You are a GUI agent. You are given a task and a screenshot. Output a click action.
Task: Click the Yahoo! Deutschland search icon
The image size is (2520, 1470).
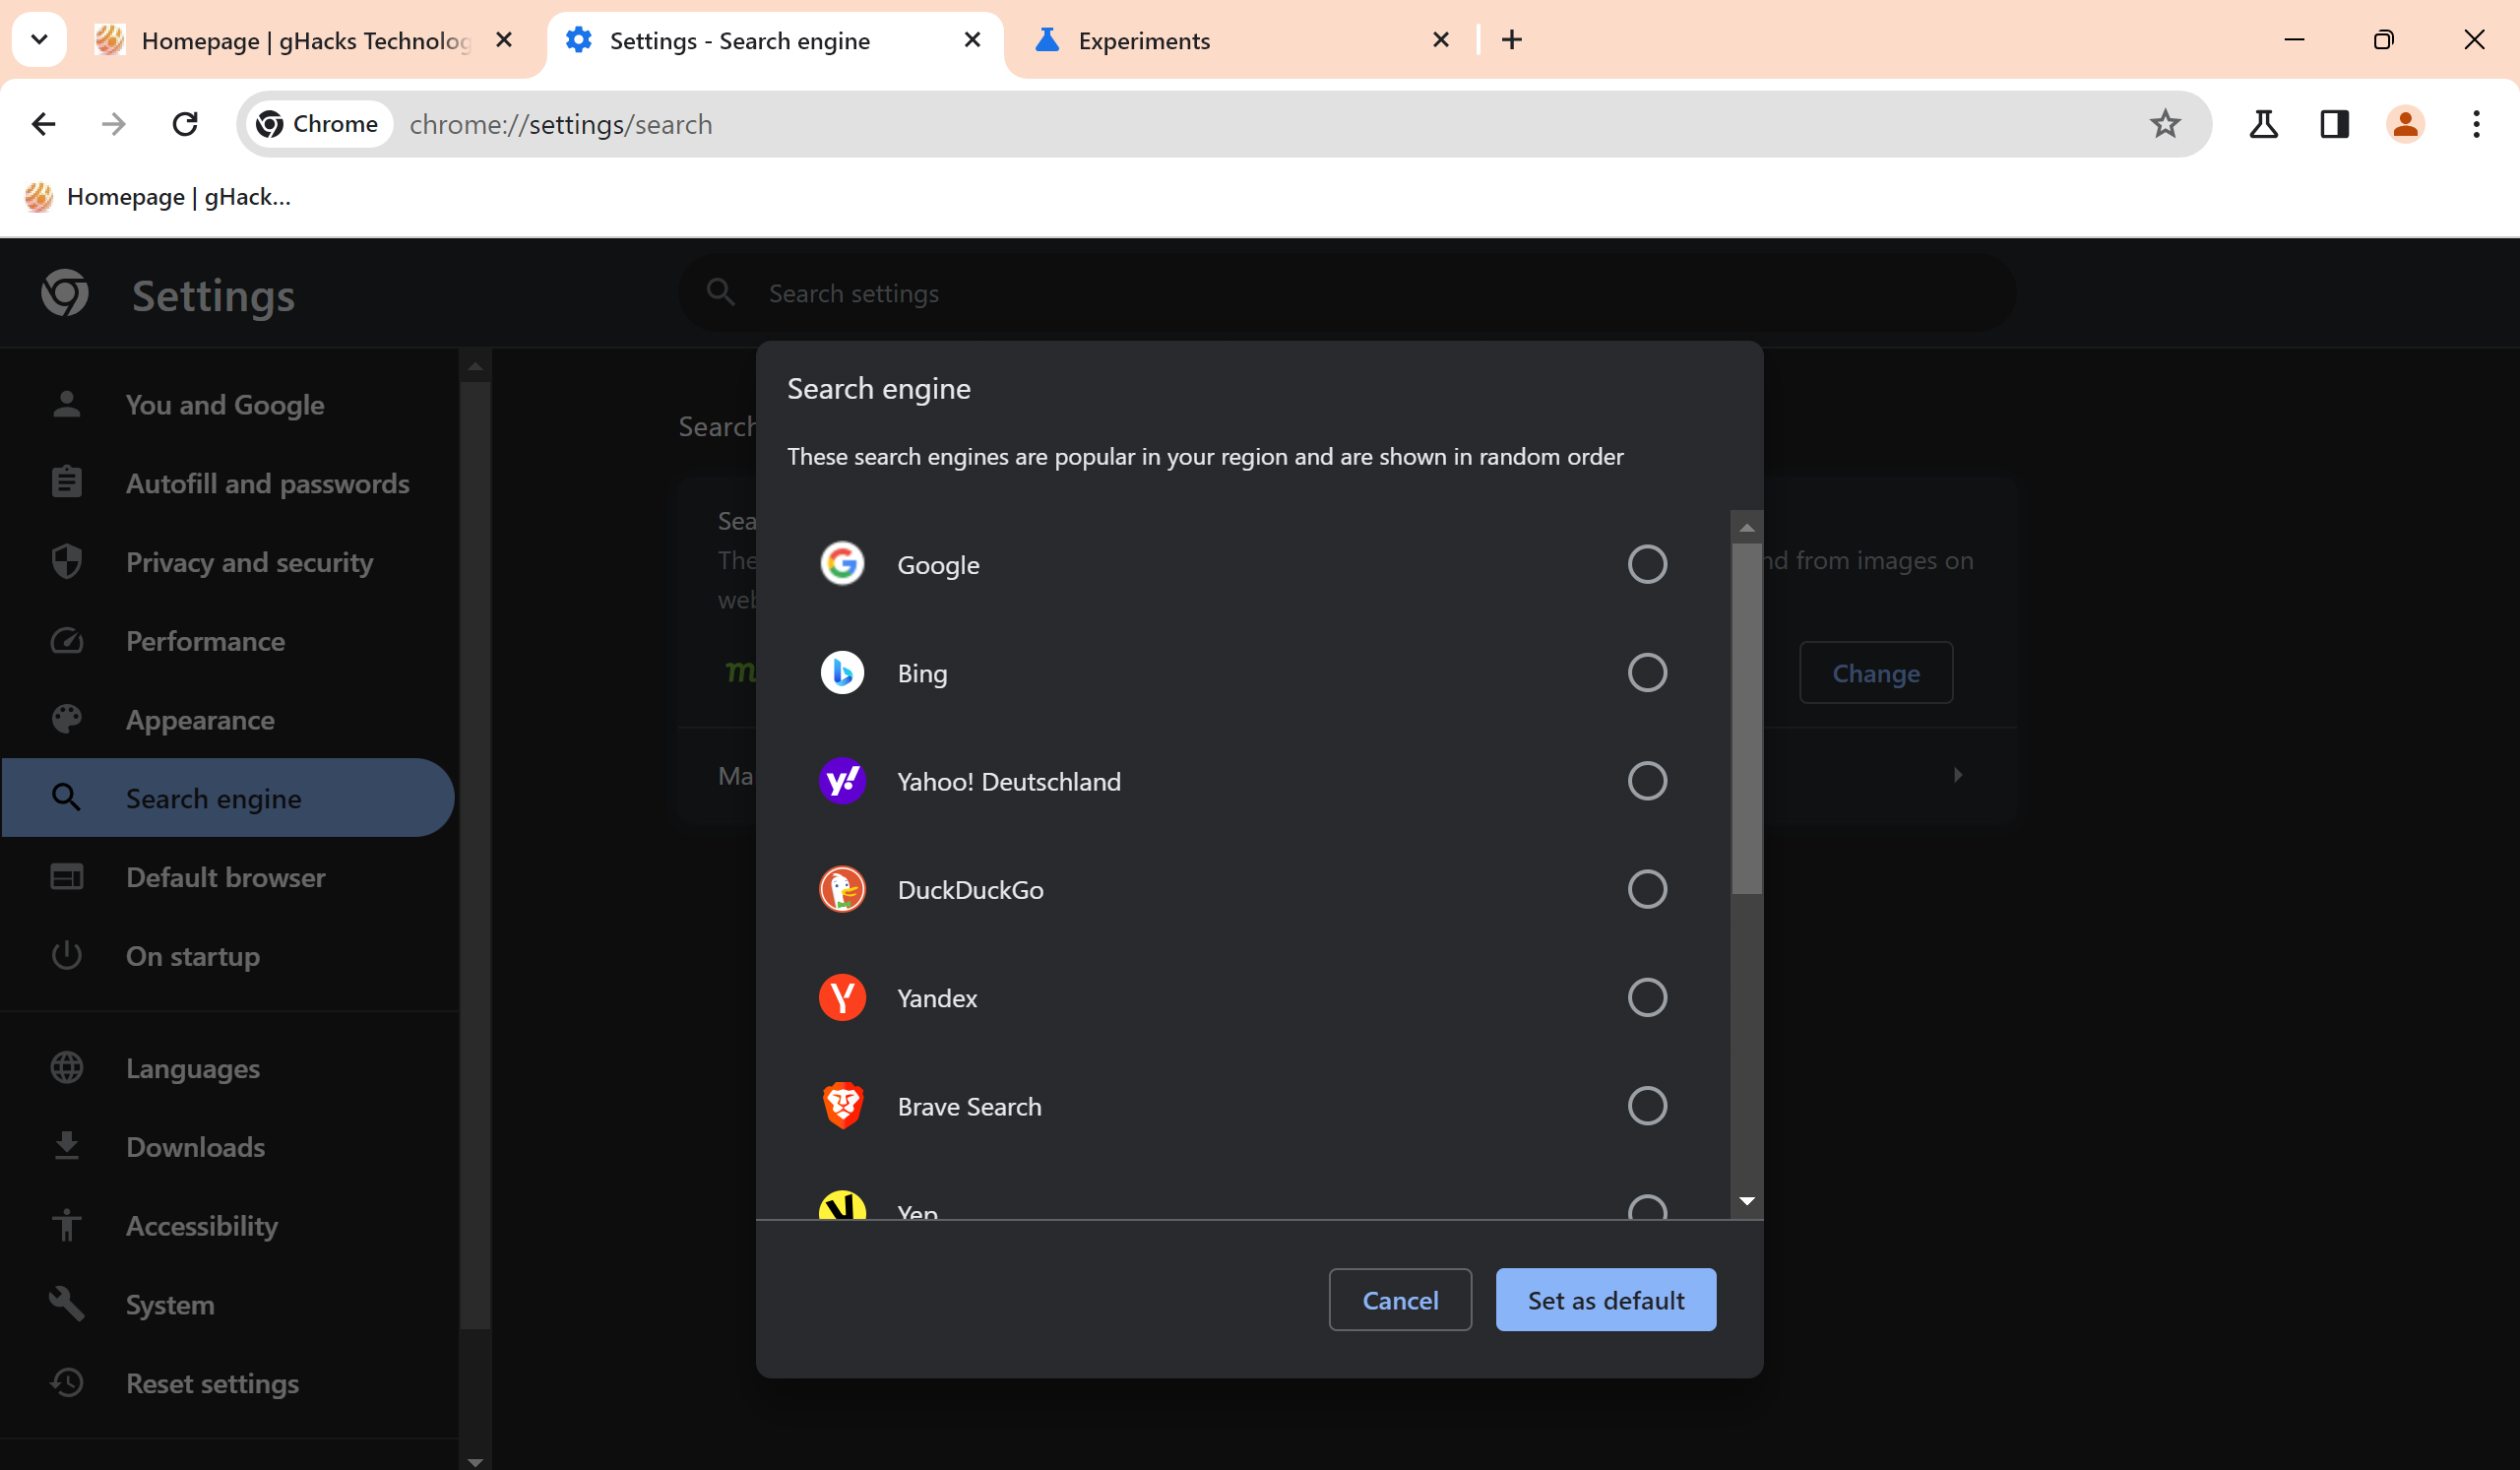click(845, 781)
